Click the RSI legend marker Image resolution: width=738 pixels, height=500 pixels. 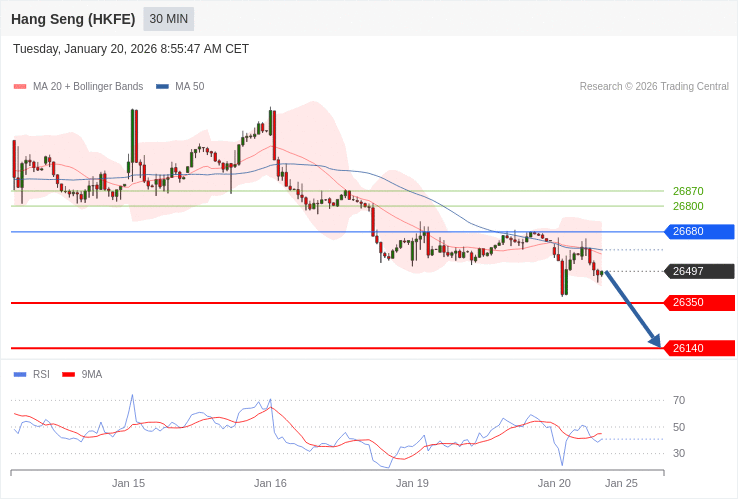(x=20, y=375)
